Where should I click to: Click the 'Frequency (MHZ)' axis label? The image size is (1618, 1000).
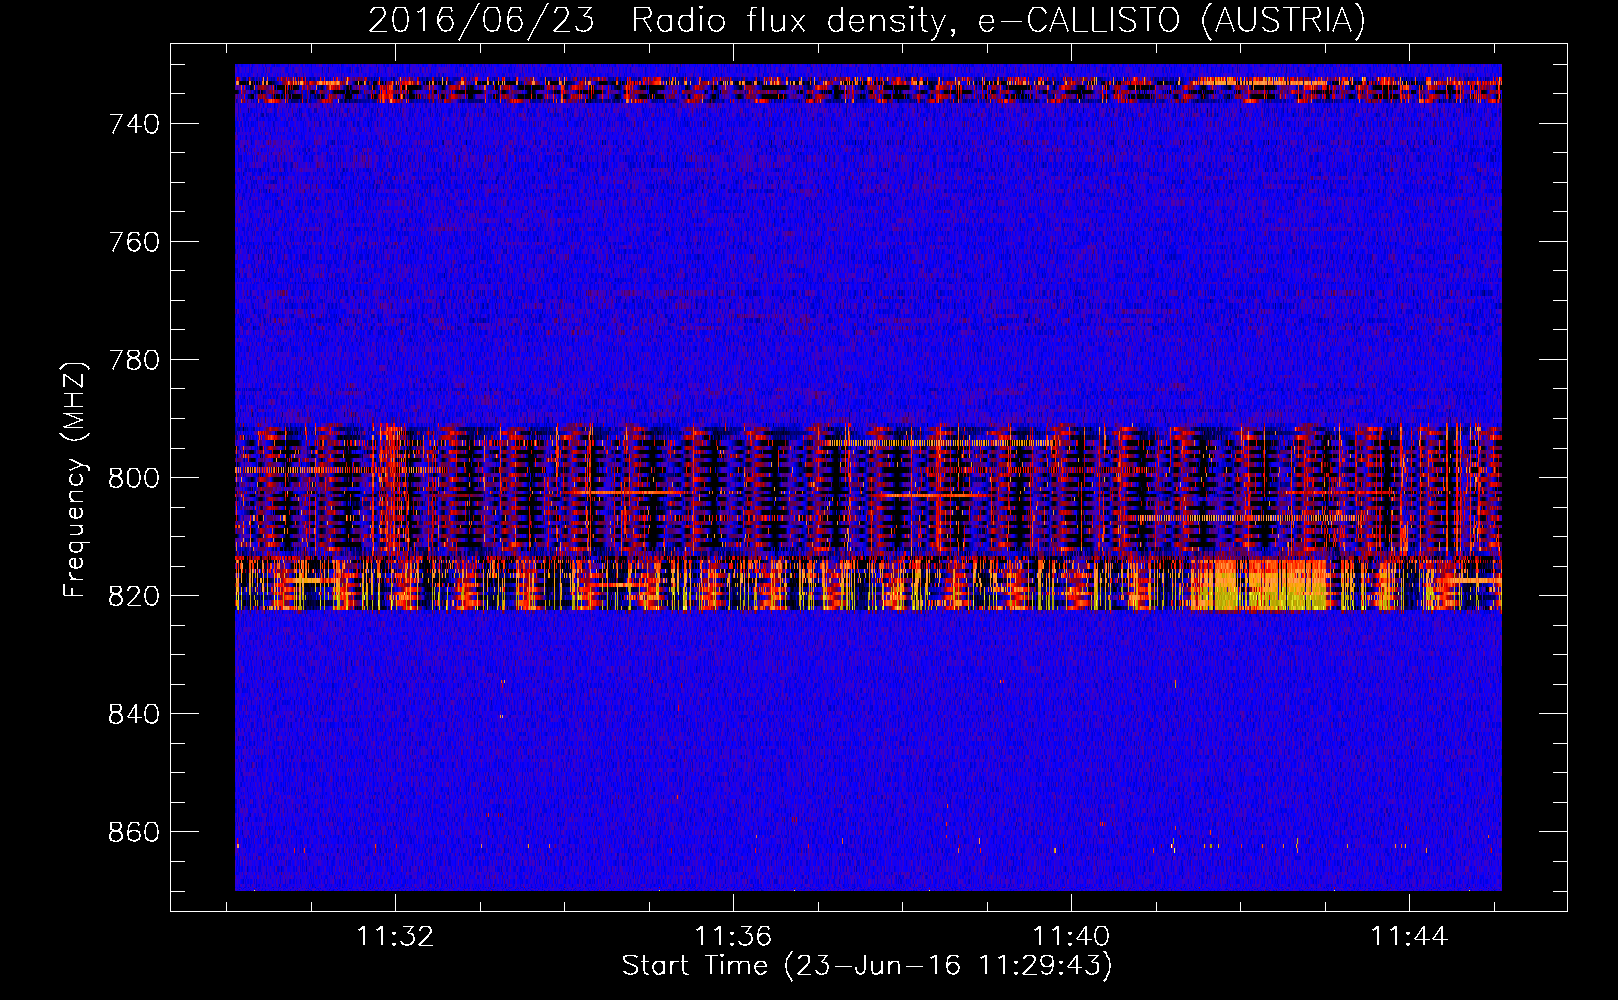pos(74,479)
